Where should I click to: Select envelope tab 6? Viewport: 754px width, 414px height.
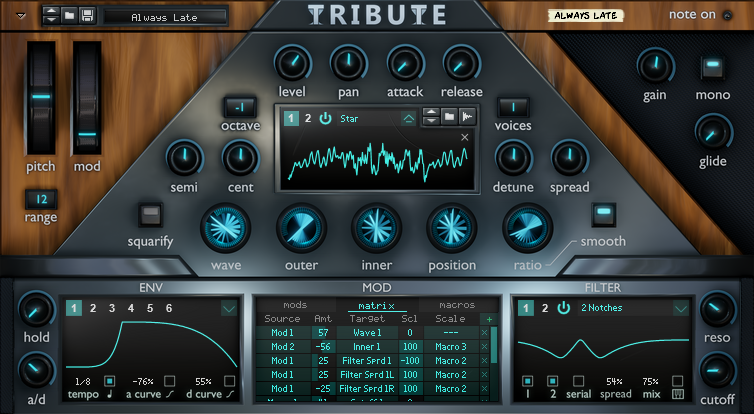pyautogui.click(x=169, y=308)
